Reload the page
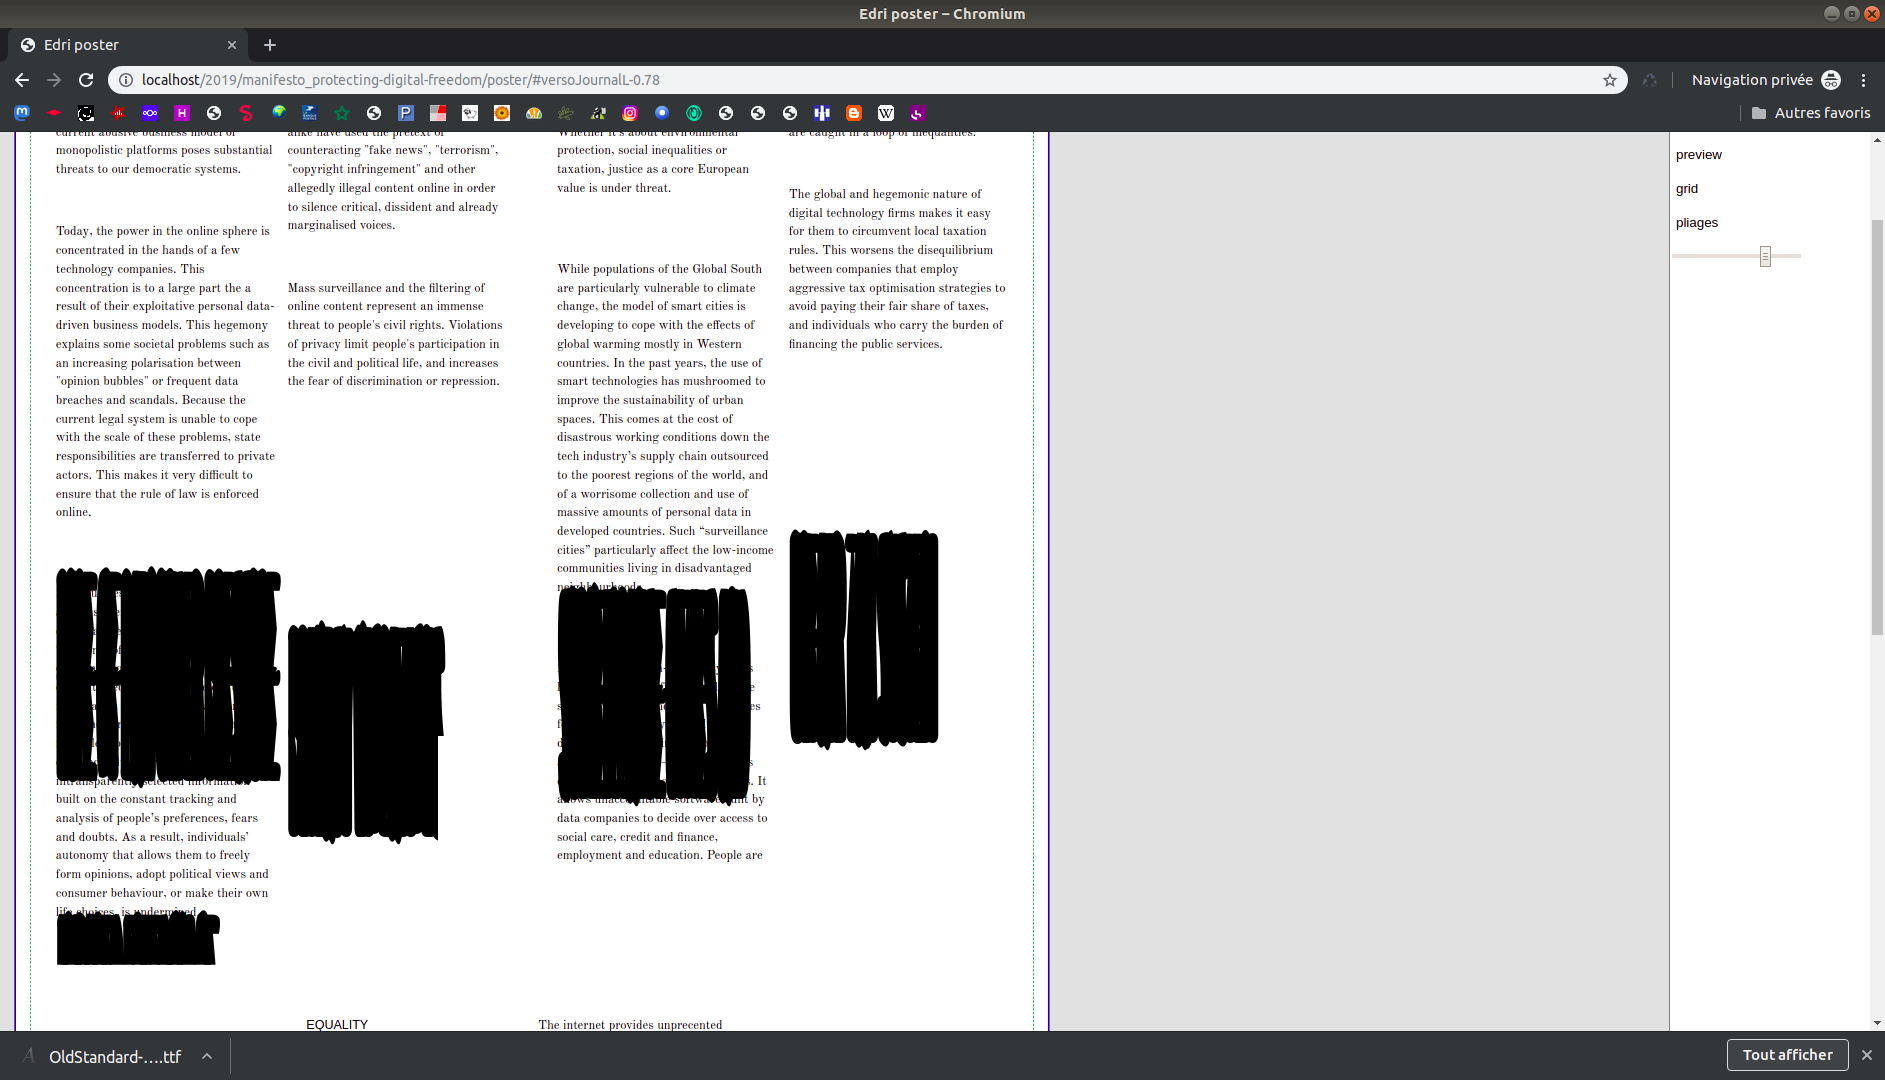 (86, 80)
